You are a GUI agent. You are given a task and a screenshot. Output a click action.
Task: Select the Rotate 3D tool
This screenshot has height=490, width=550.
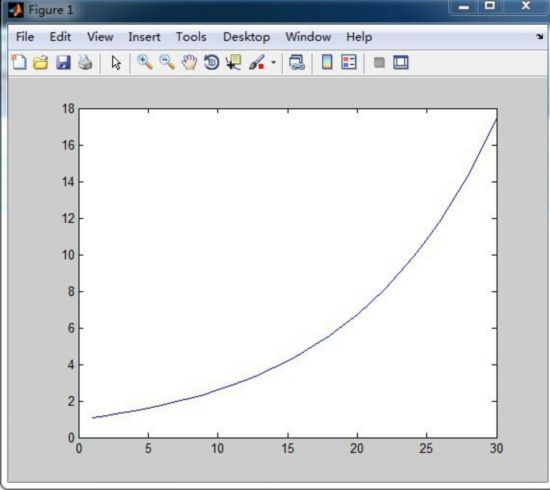212,63
